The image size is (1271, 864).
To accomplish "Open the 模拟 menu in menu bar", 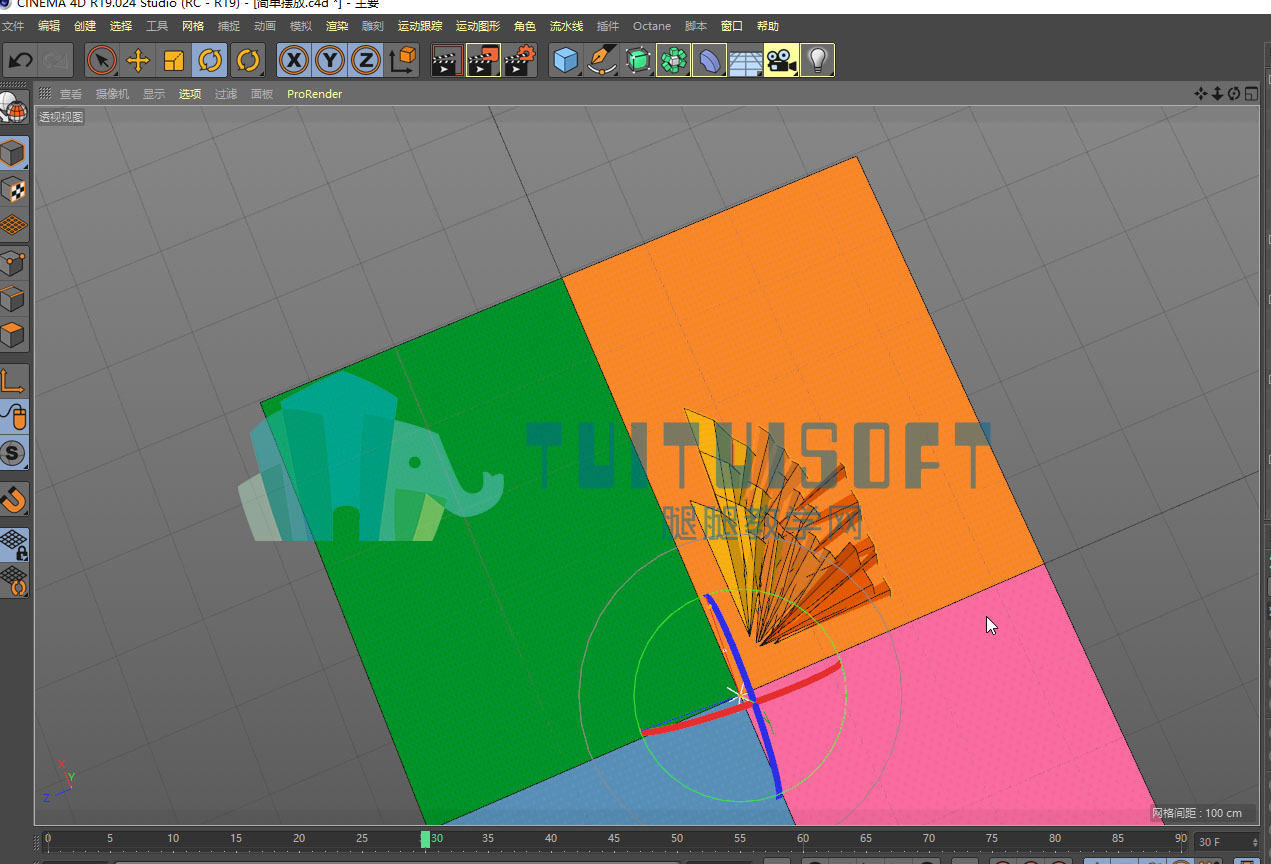I will (301, 26).
